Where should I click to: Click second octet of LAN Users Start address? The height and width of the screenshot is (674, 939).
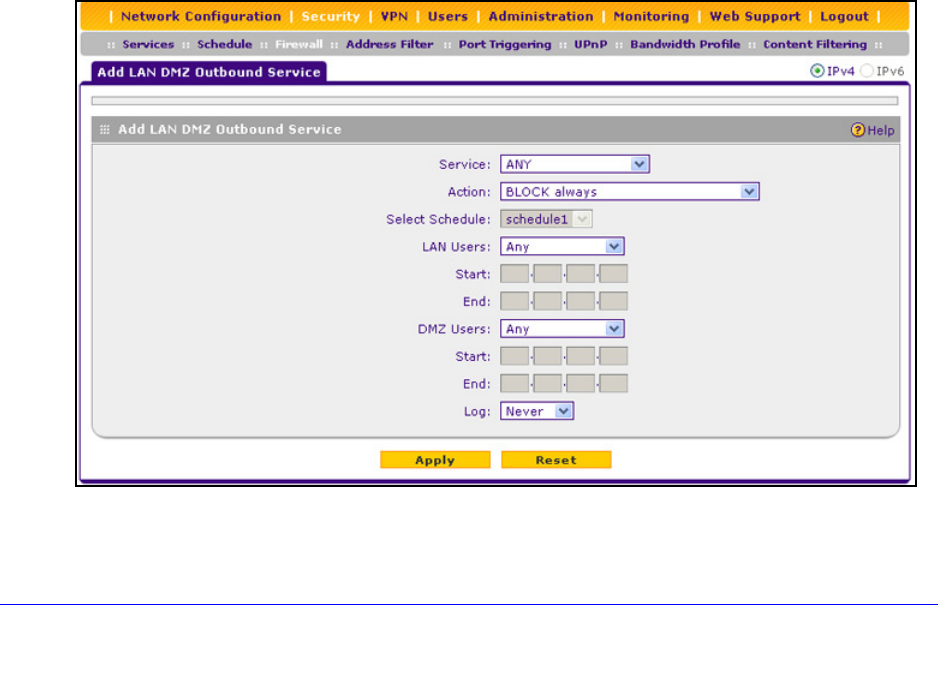547,274
